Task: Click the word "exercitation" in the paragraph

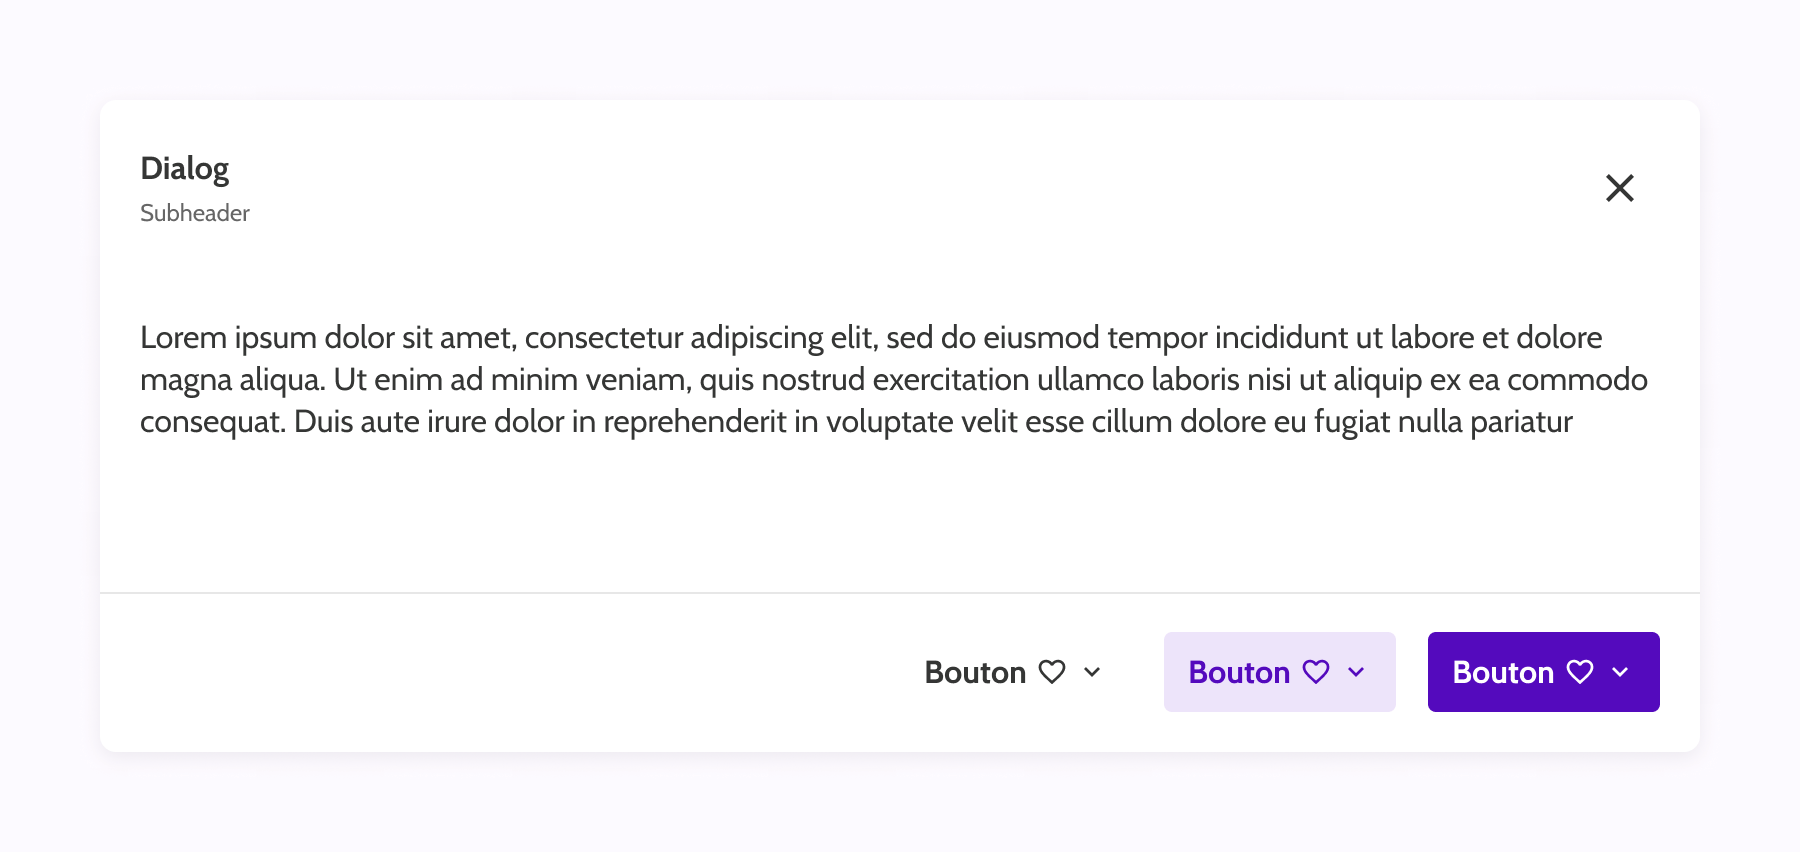Action: [950, 380]
